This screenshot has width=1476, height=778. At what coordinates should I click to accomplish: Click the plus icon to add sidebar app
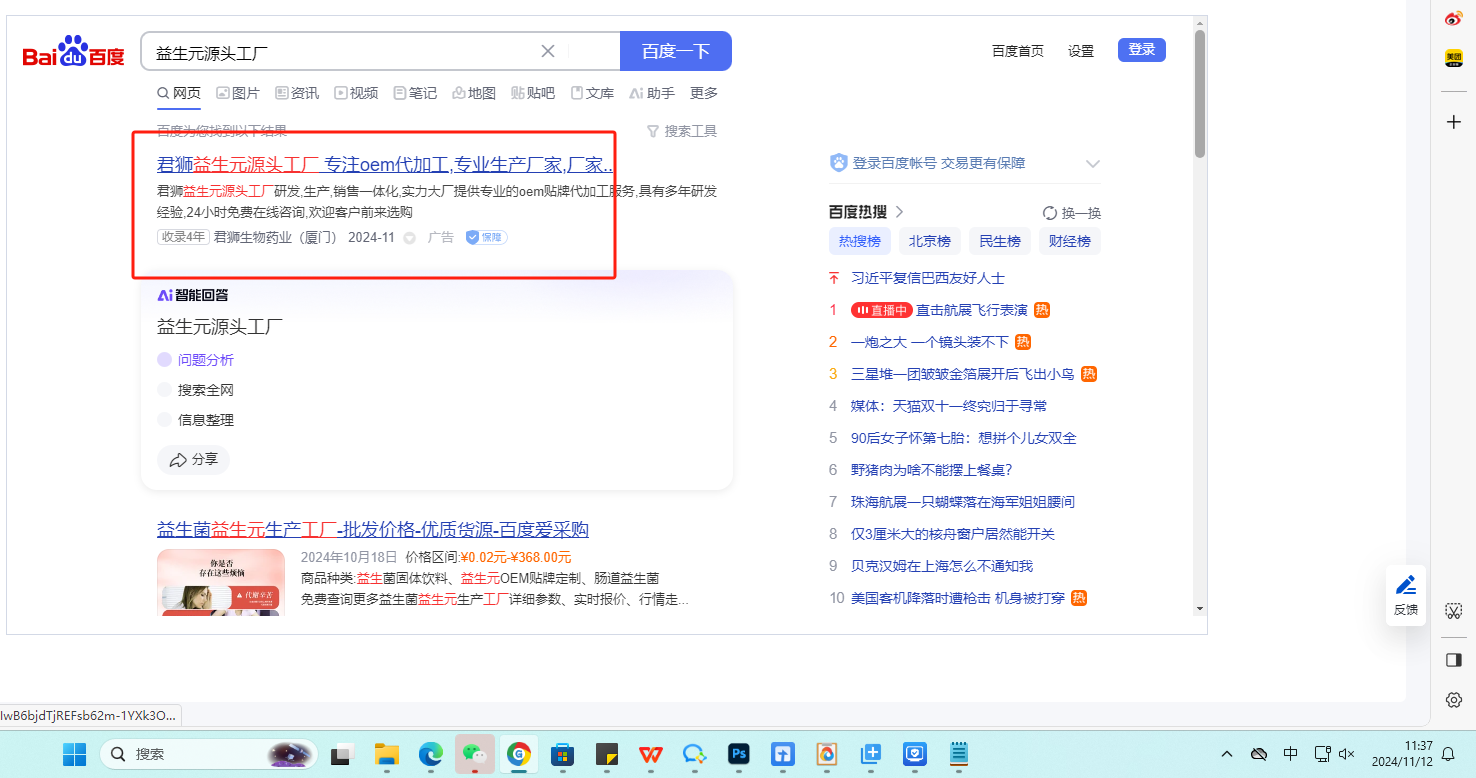1454,122
